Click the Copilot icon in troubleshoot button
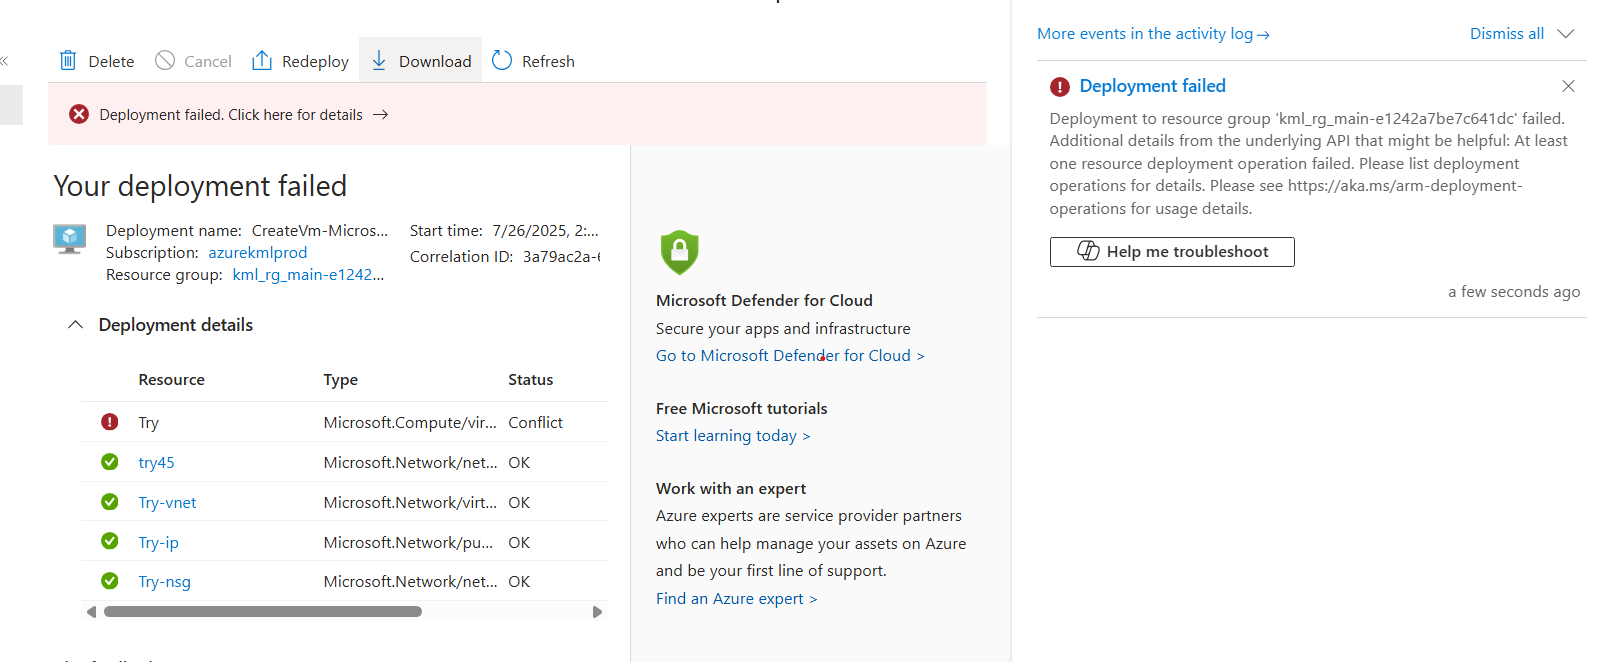Screen dimensions: 1611x662 point(1088,251)
